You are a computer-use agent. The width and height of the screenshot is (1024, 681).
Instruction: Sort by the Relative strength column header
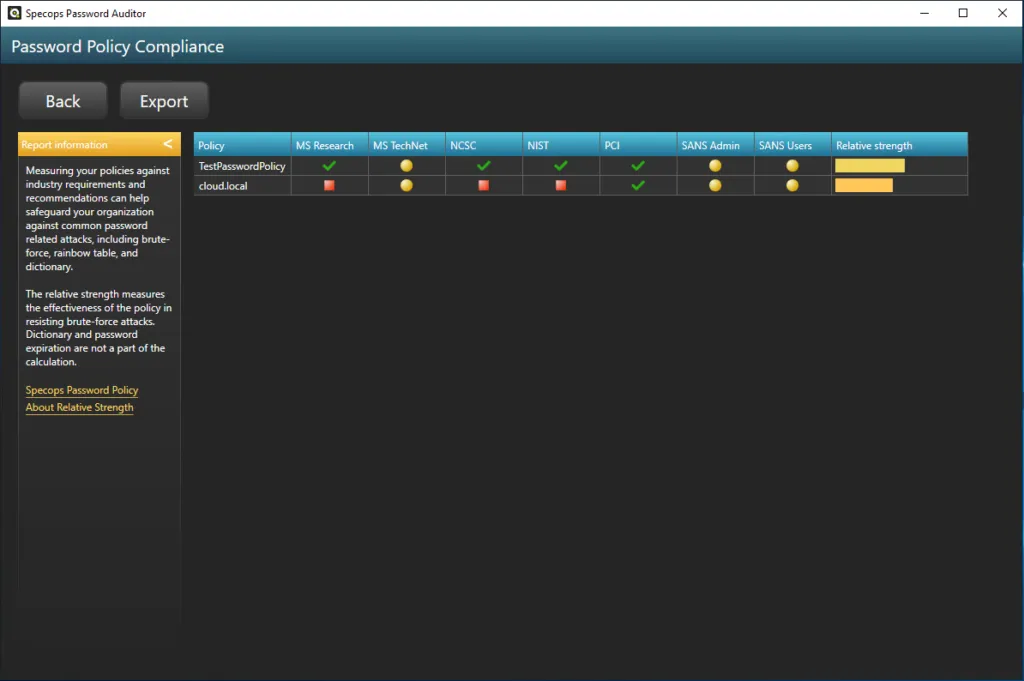pos(900,145)
